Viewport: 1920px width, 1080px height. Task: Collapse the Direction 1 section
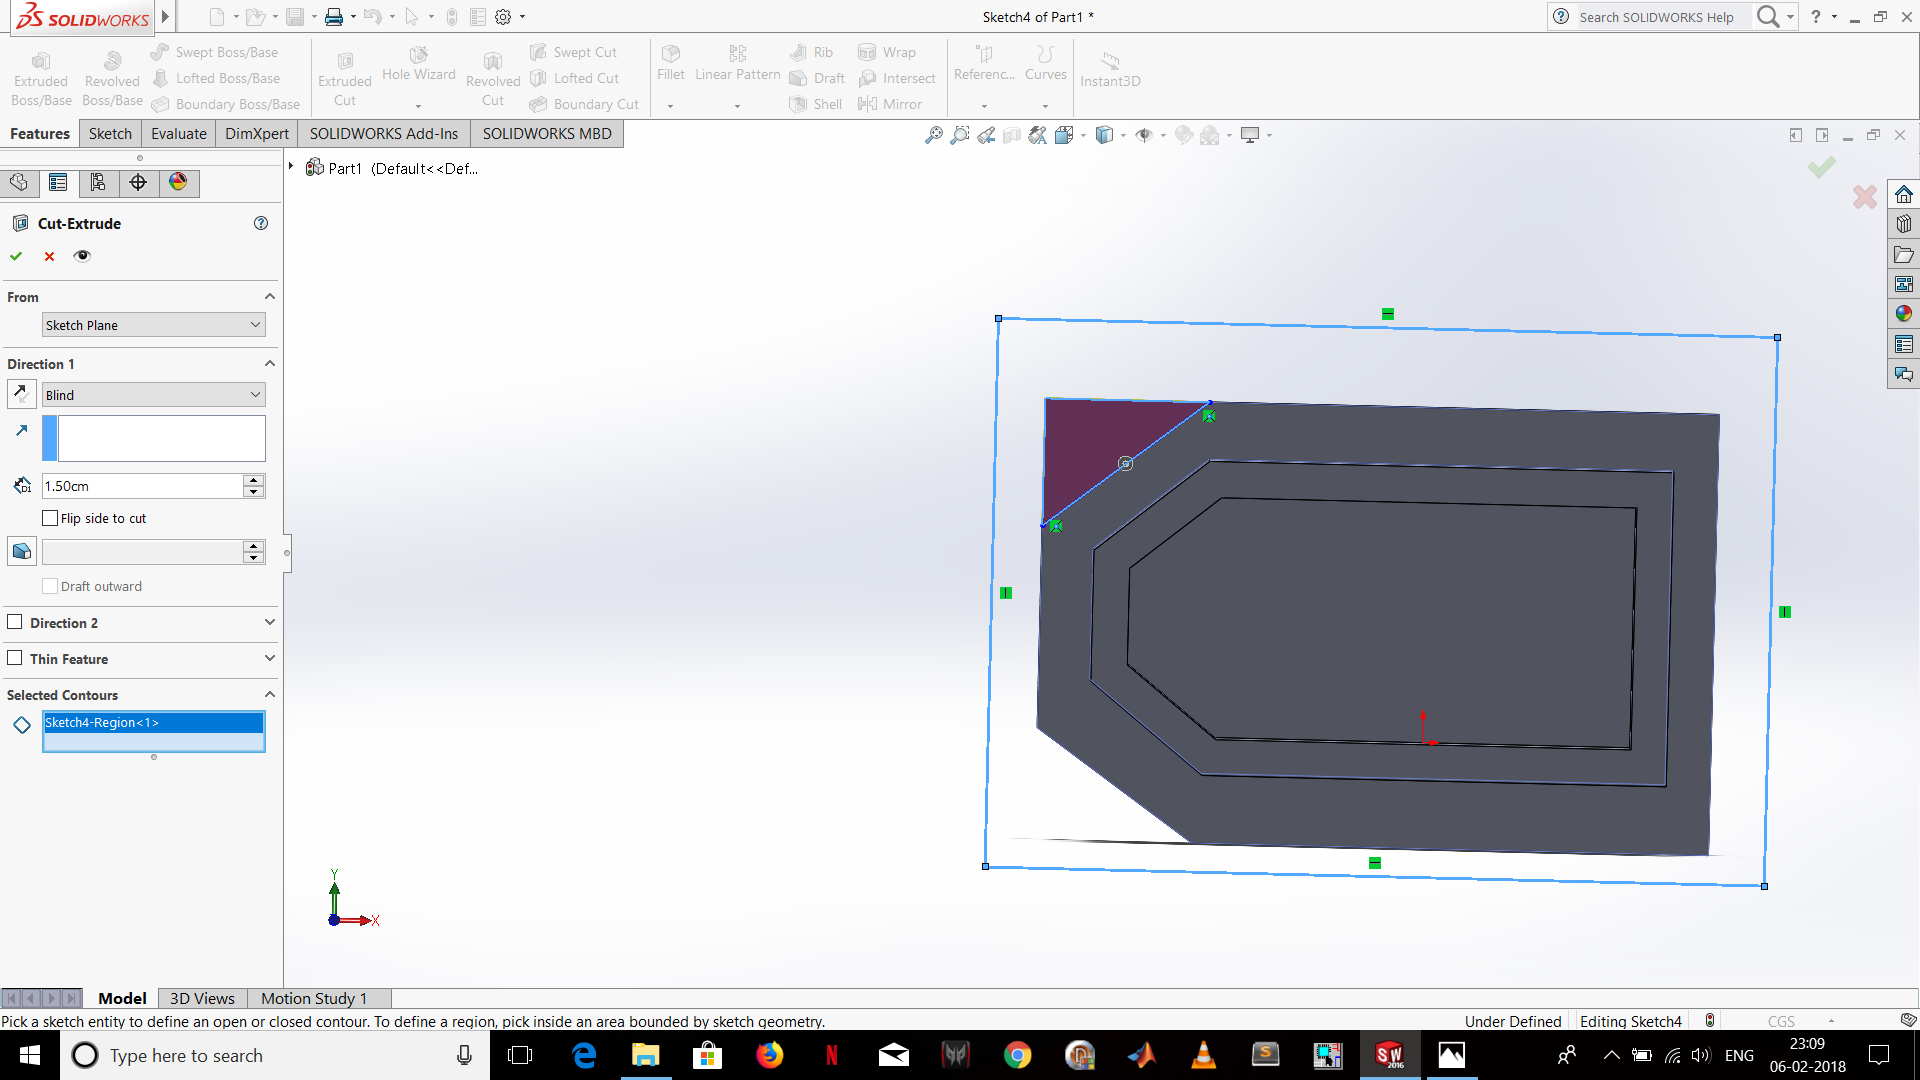point(269,364)
